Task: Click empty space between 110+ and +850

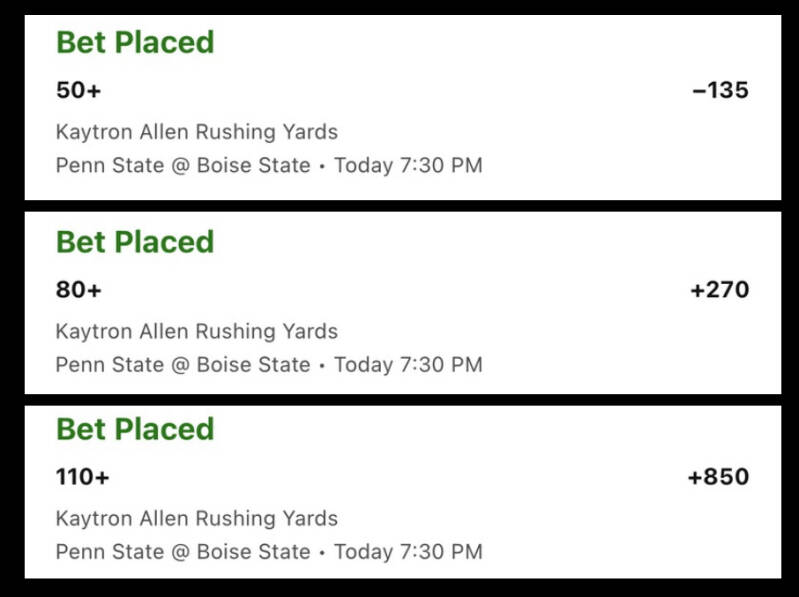Action: click(400, 478)
